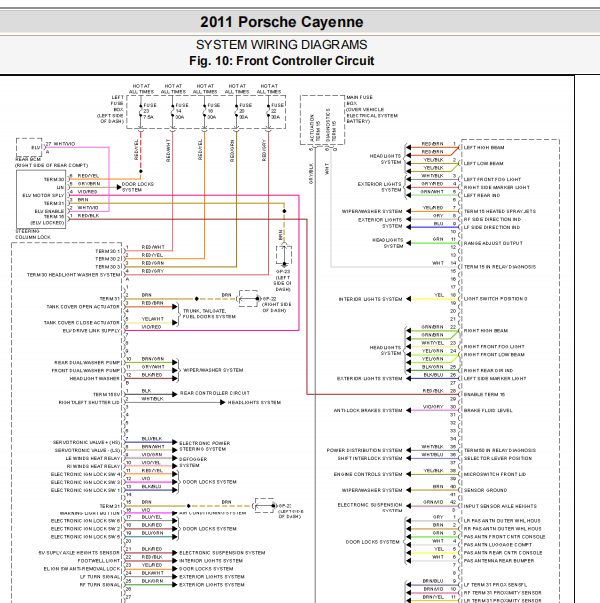600x603 pixels.
Task: Select 'PAS ANTN FRONT CNTR CONSOLE' label
Action: pos(504,537)
